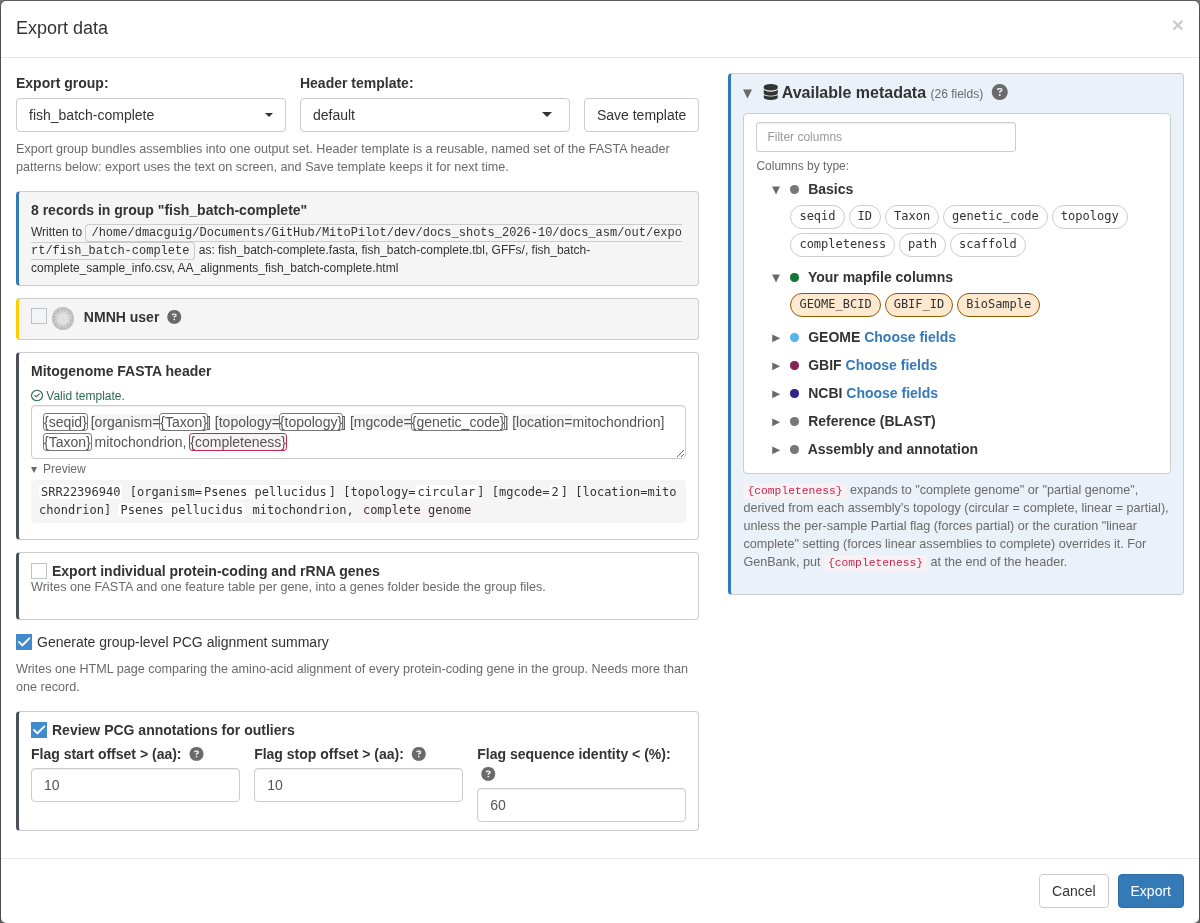Uncheck Generate group-level PCG alignment summary
Image resolution: width=1200 pixels, height=923 pixels.
[x=24, y=642]
